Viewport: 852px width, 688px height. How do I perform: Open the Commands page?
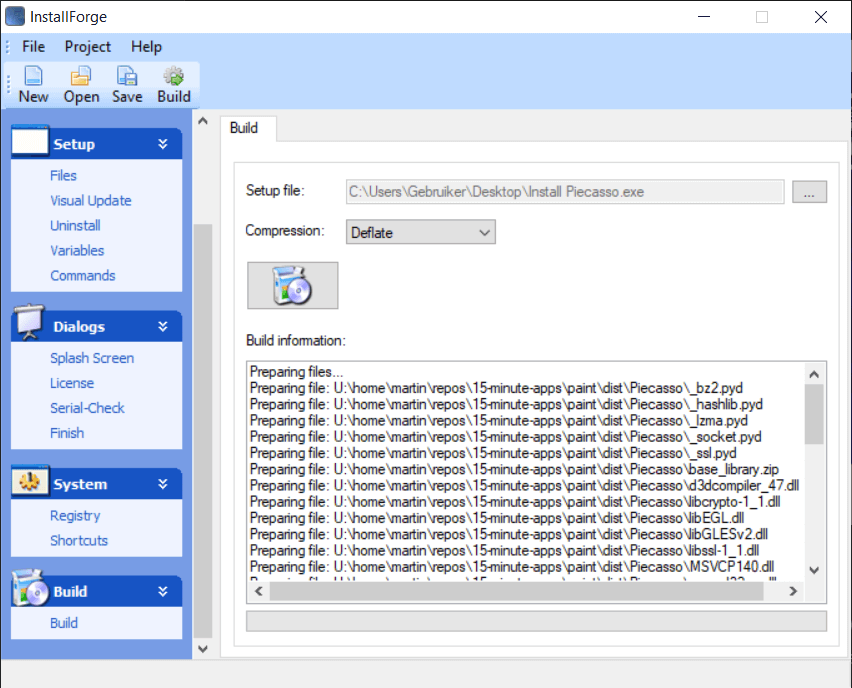click(83, 276)
